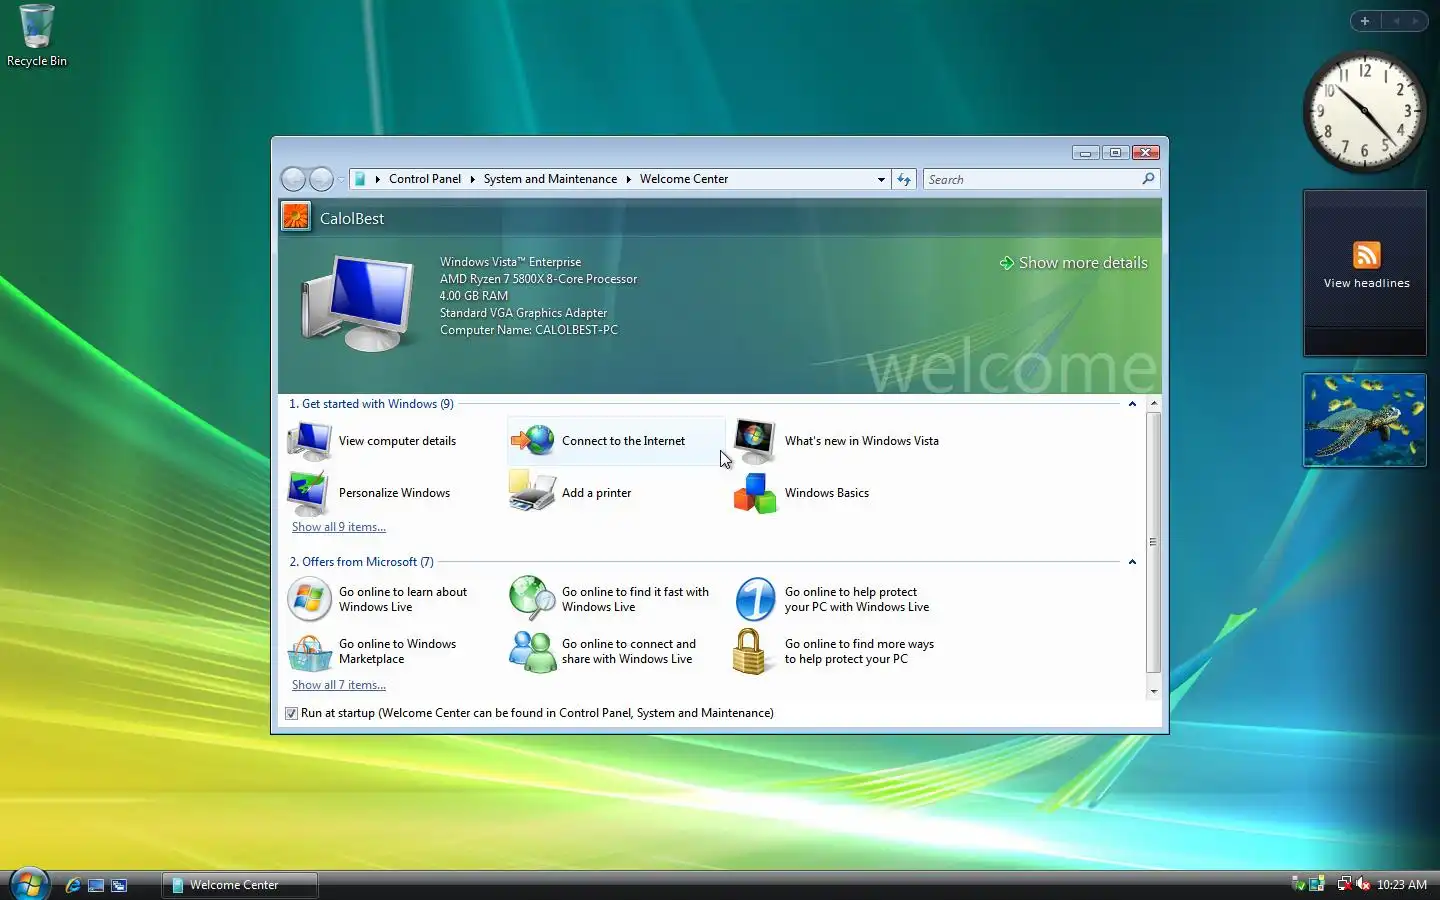Click Show Desktop in Quick Launch
1440x900 pixels.
[x=96, y=885]
